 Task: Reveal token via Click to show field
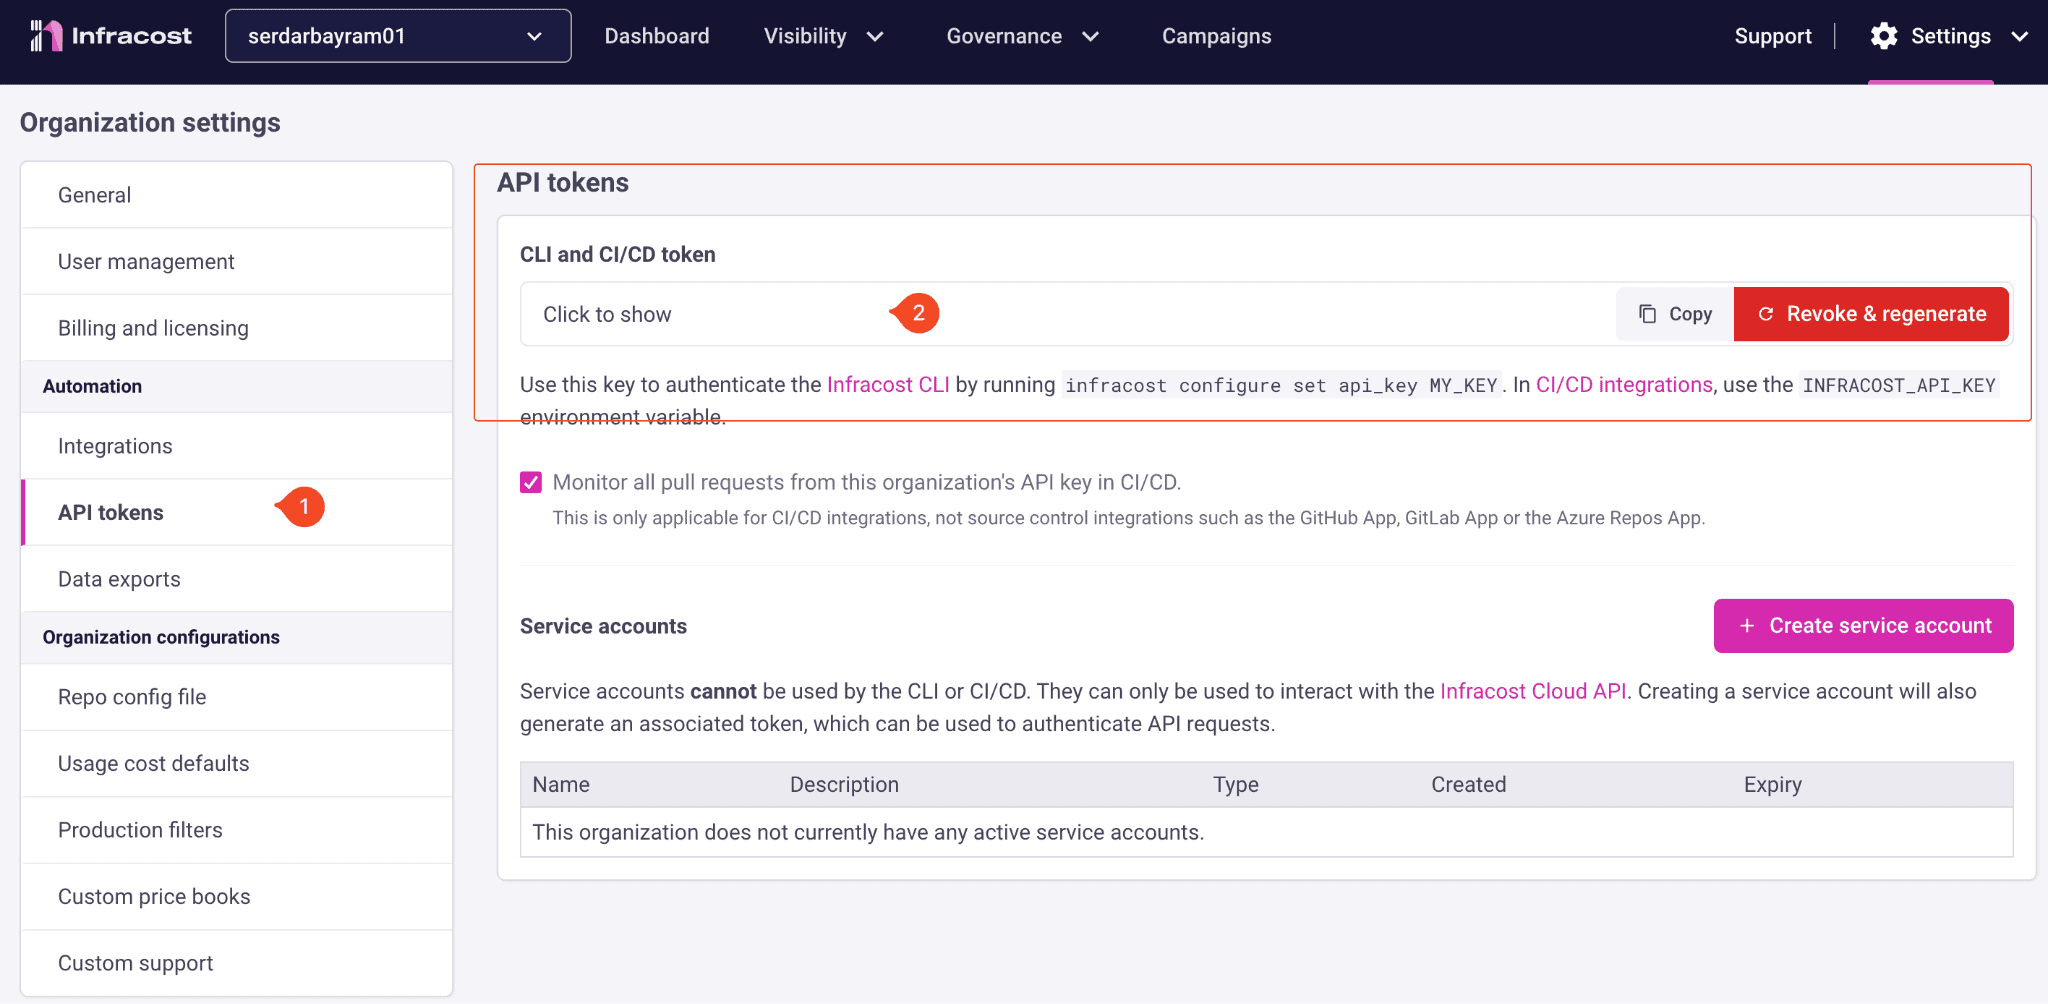1068,314
